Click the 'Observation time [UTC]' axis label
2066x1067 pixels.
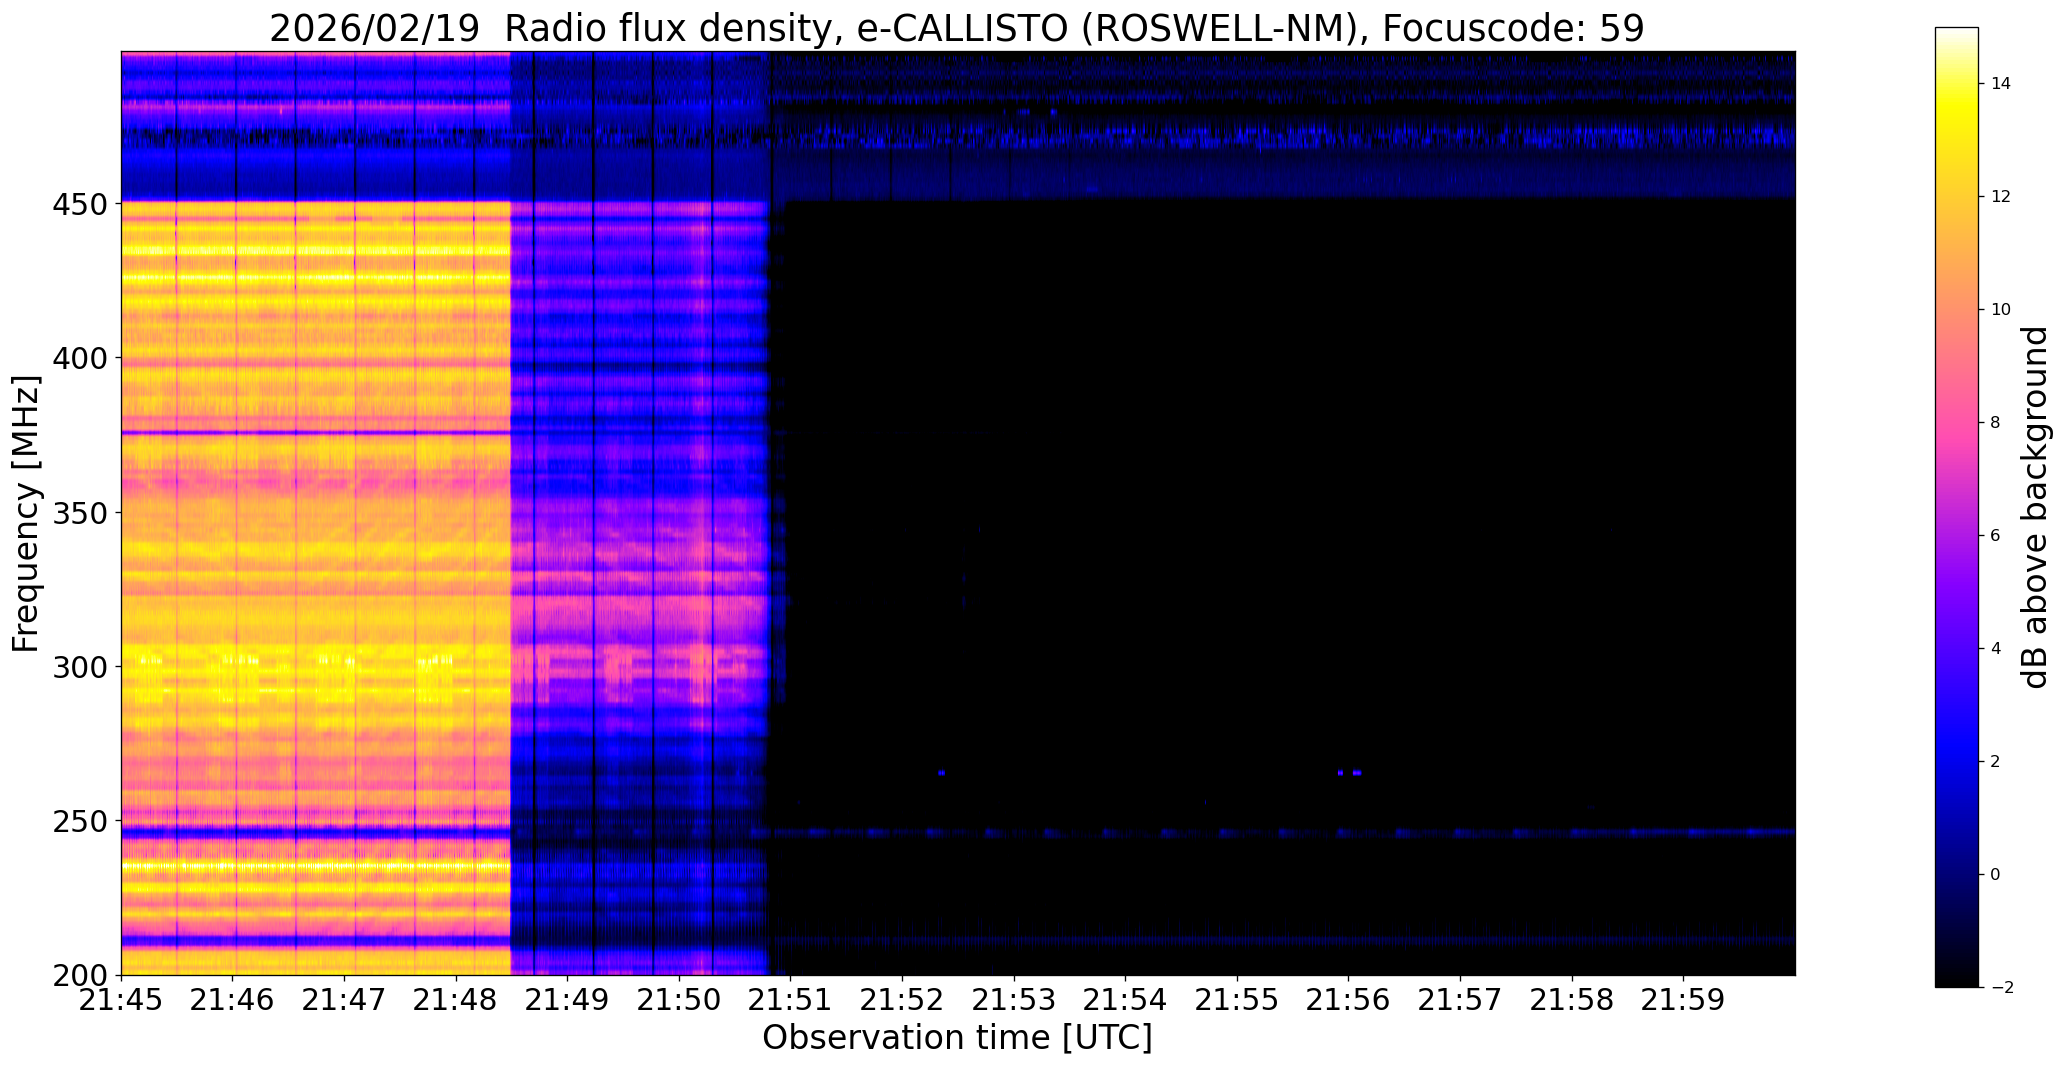pyautogui.click(x=957, y=1038)
